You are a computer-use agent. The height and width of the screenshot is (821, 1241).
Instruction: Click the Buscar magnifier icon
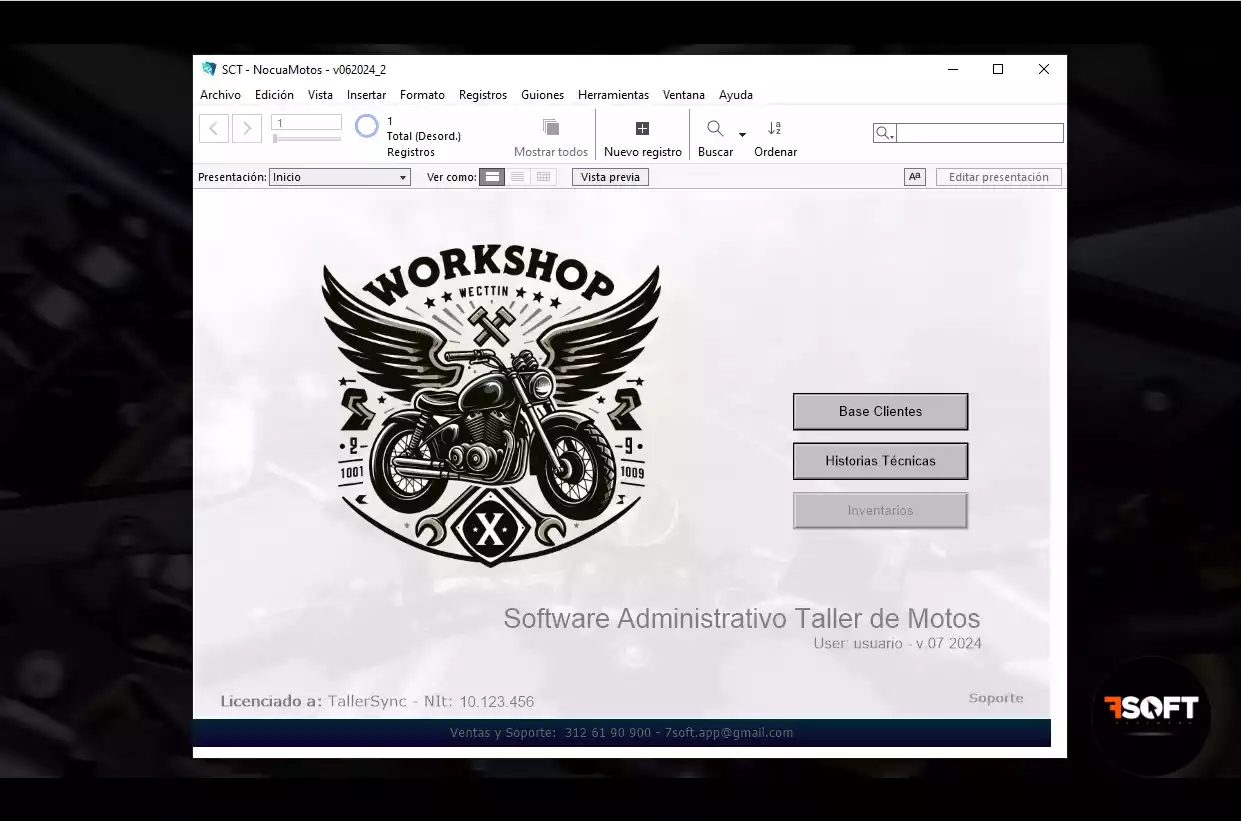pyautogui.click(x=715, y=128)
